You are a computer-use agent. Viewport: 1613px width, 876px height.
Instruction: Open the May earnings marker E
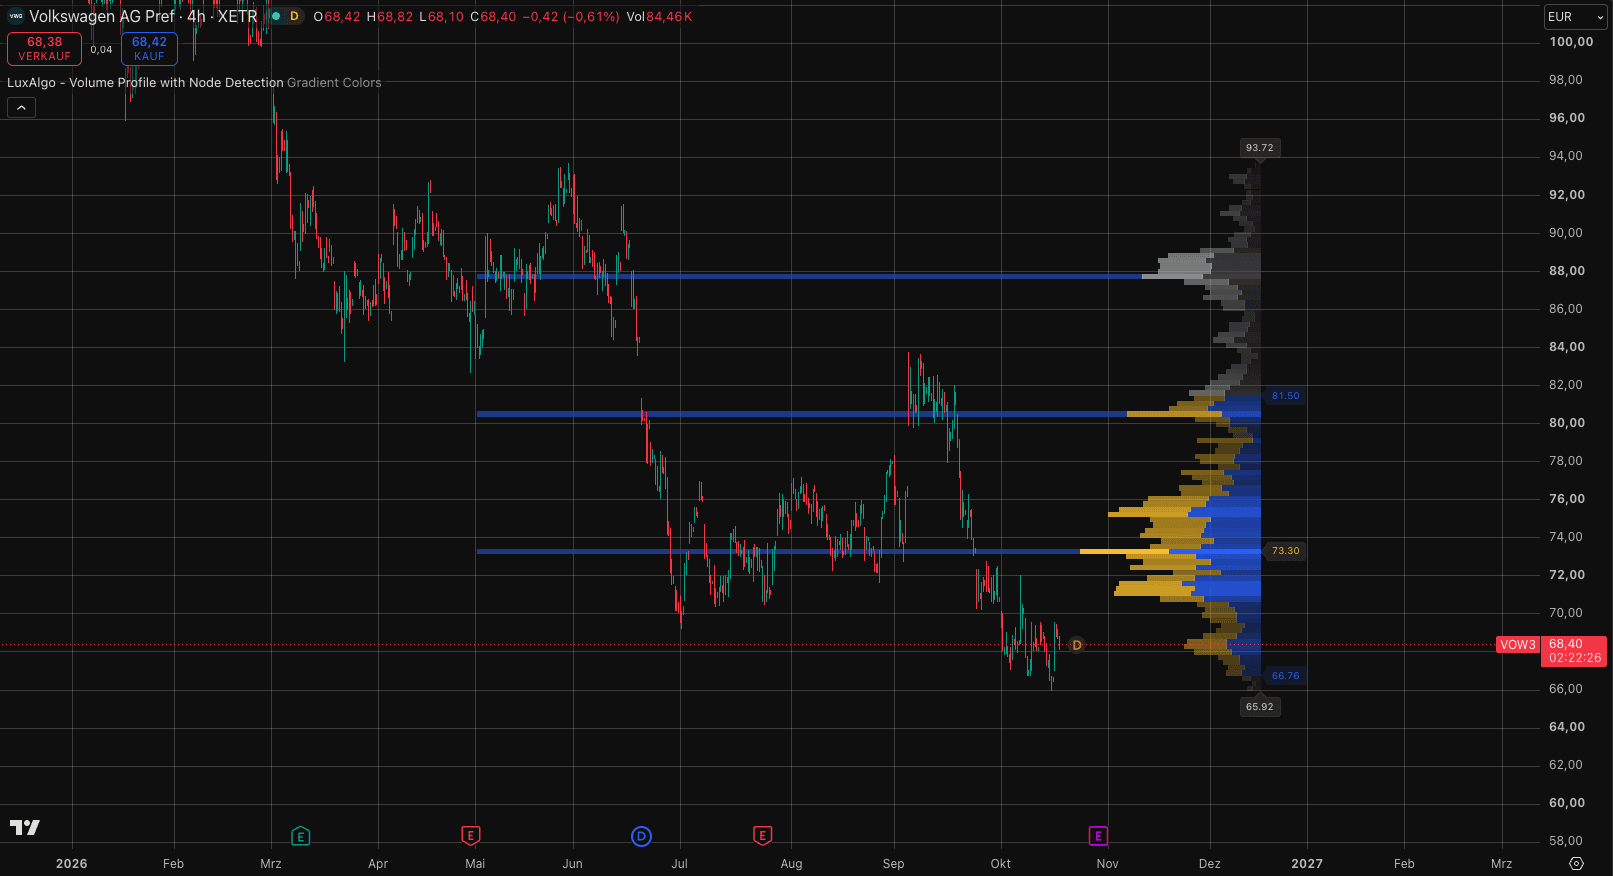tap(471, 835)
